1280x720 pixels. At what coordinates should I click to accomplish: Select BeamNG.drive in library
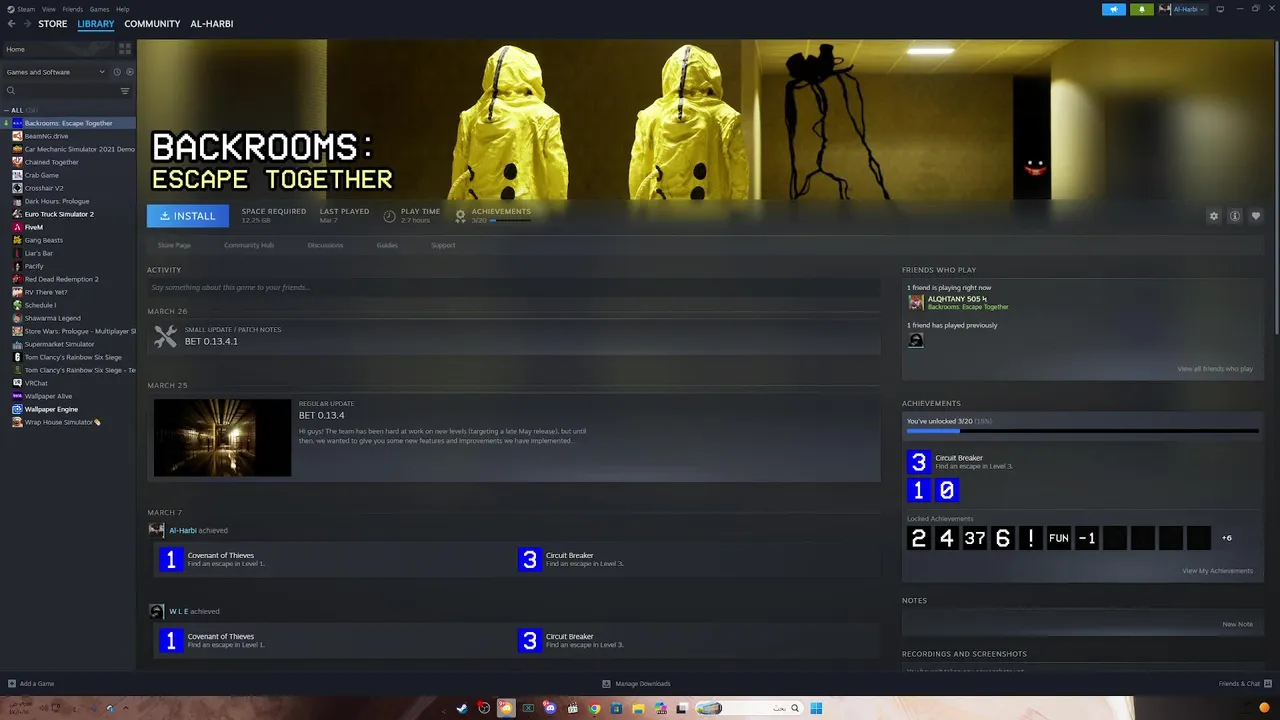pos(46,136)
